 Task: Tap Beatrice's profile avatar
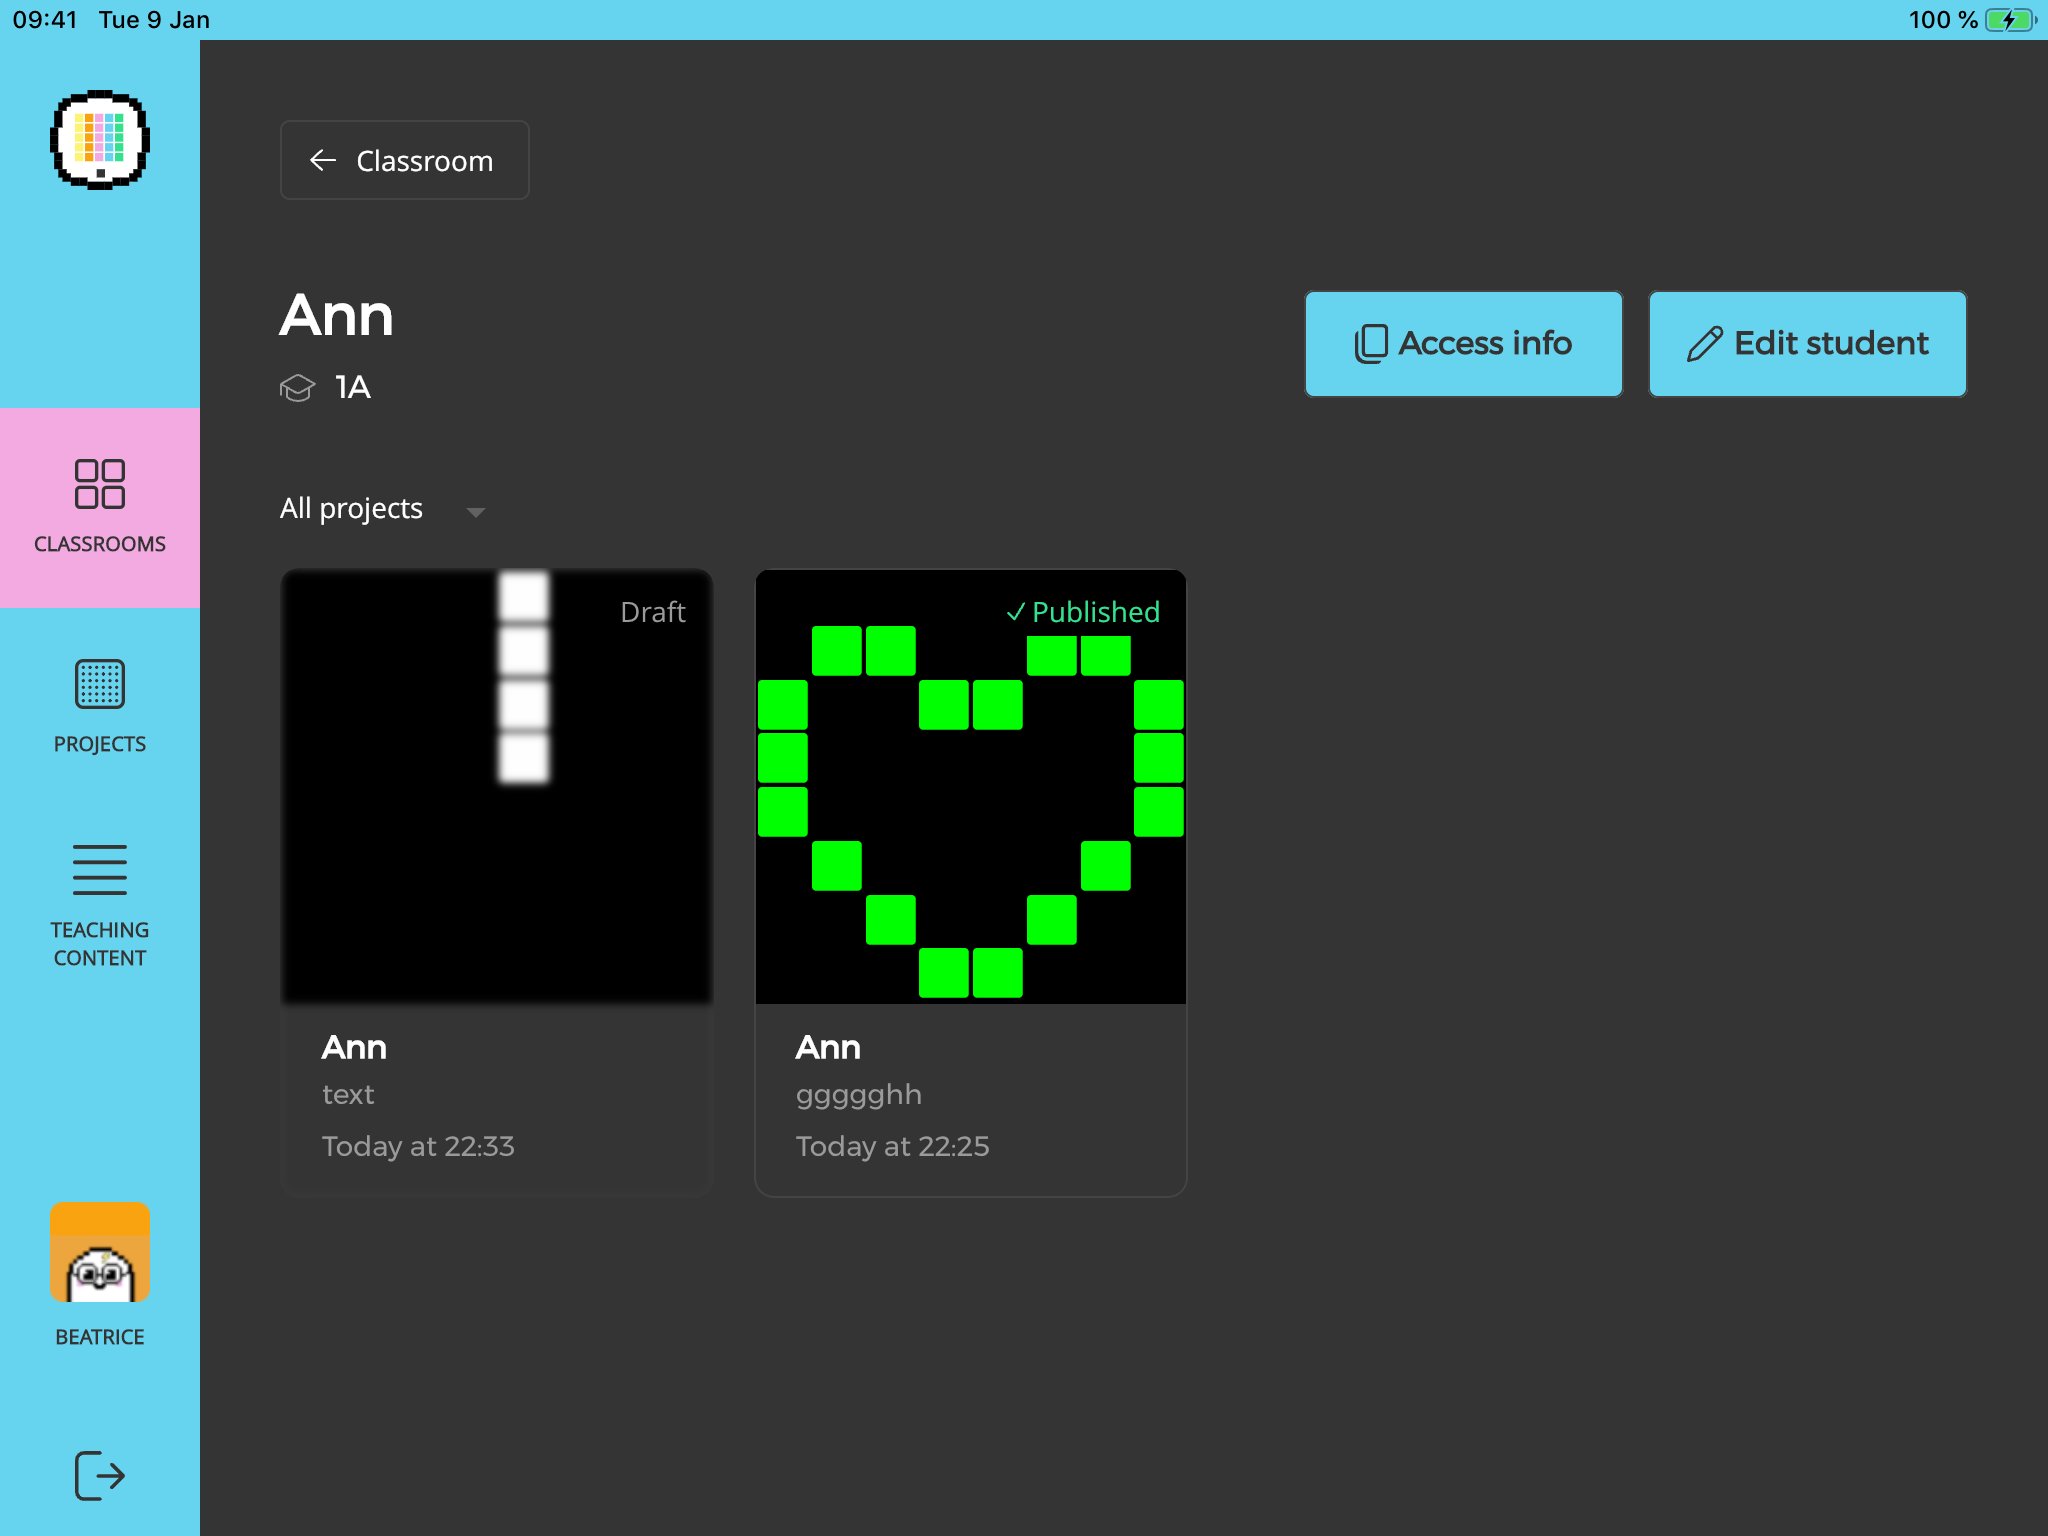click(x=100, y=1252)
